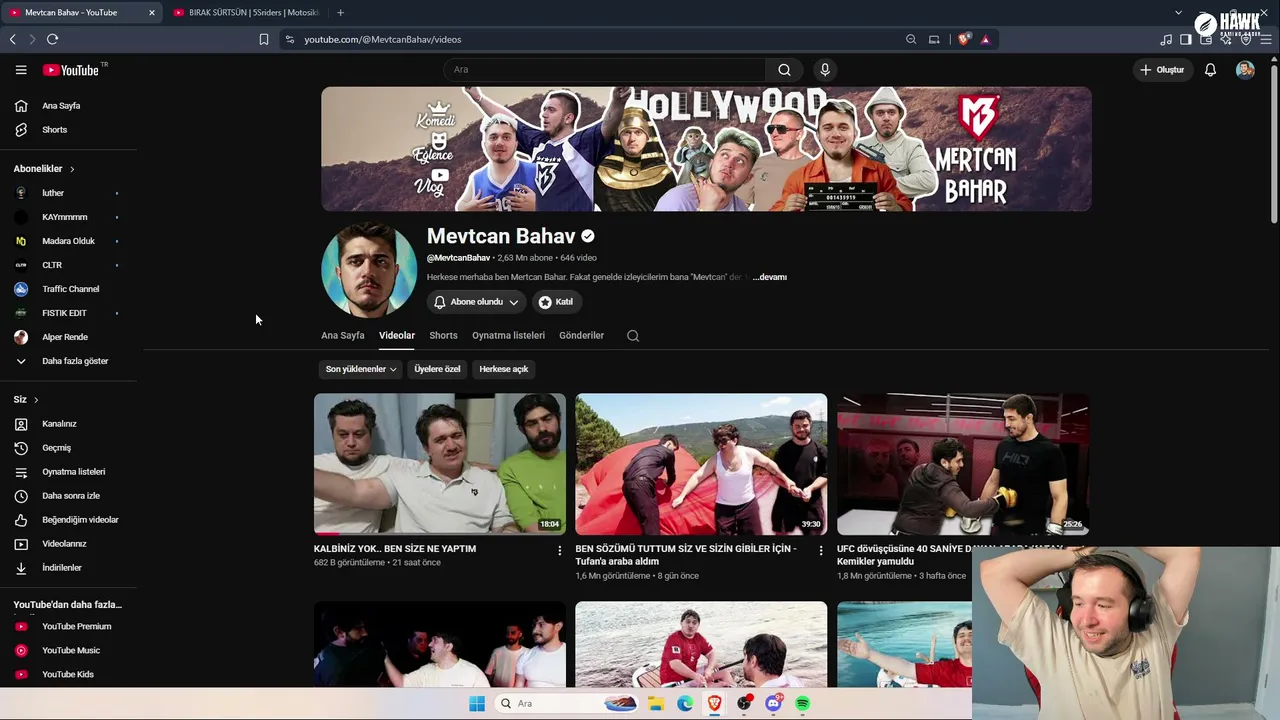
Task: Click the zoom magnifier icon in address bar
Action: pos(911,39)
